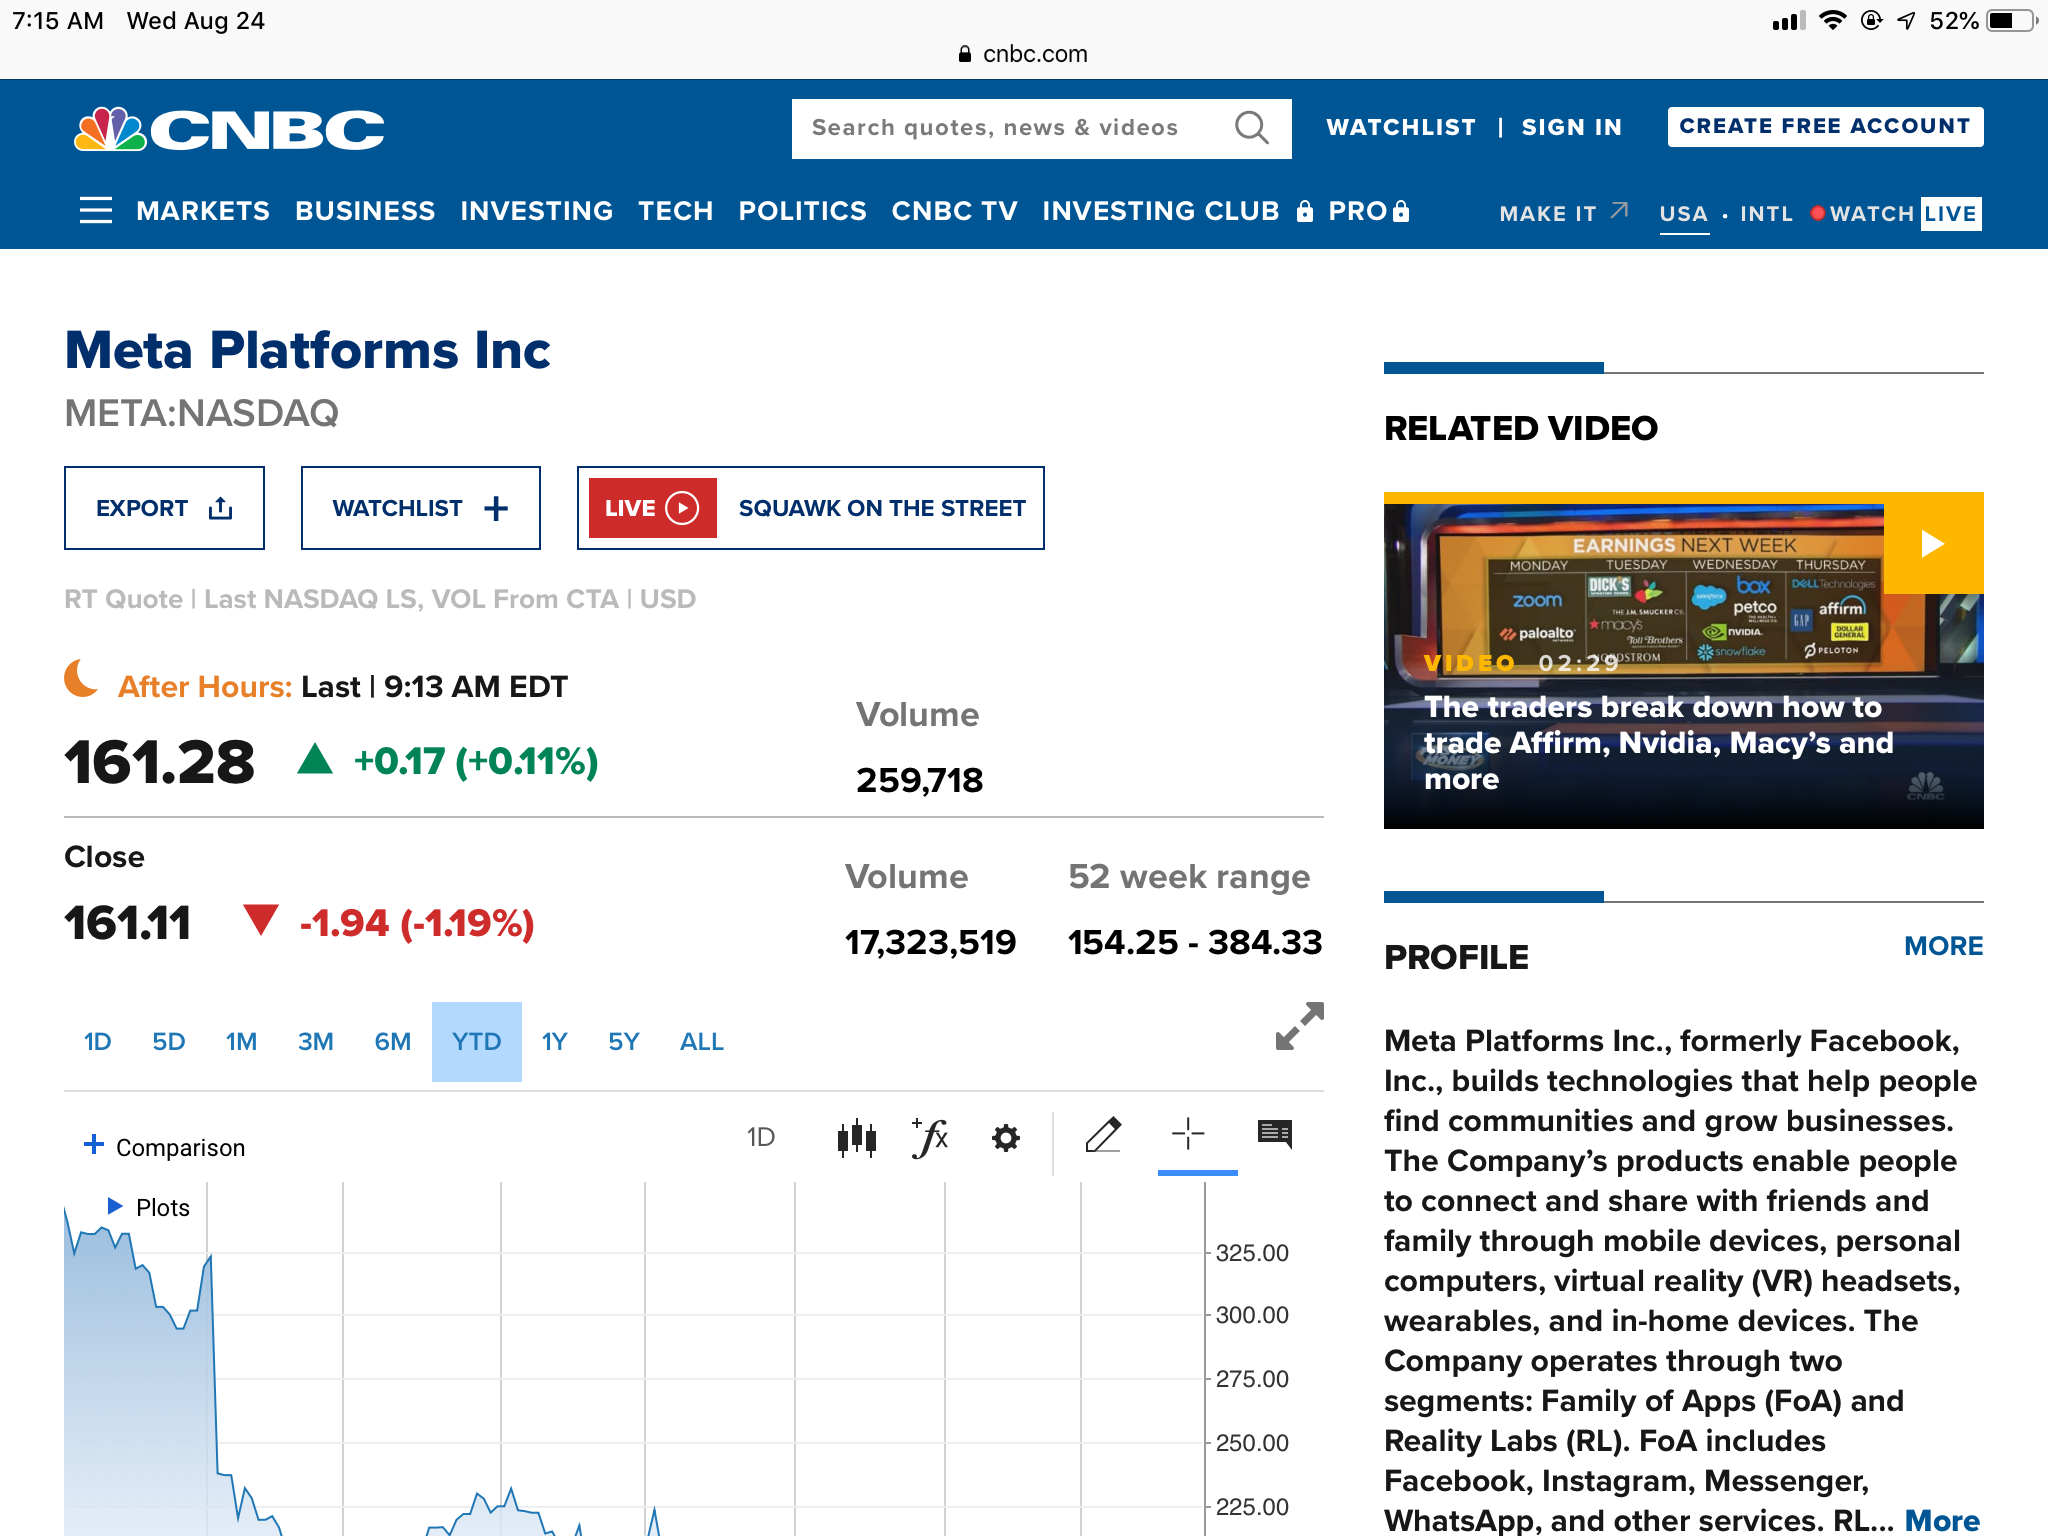Open the related video thumbnail

(x=1683, y=660)
